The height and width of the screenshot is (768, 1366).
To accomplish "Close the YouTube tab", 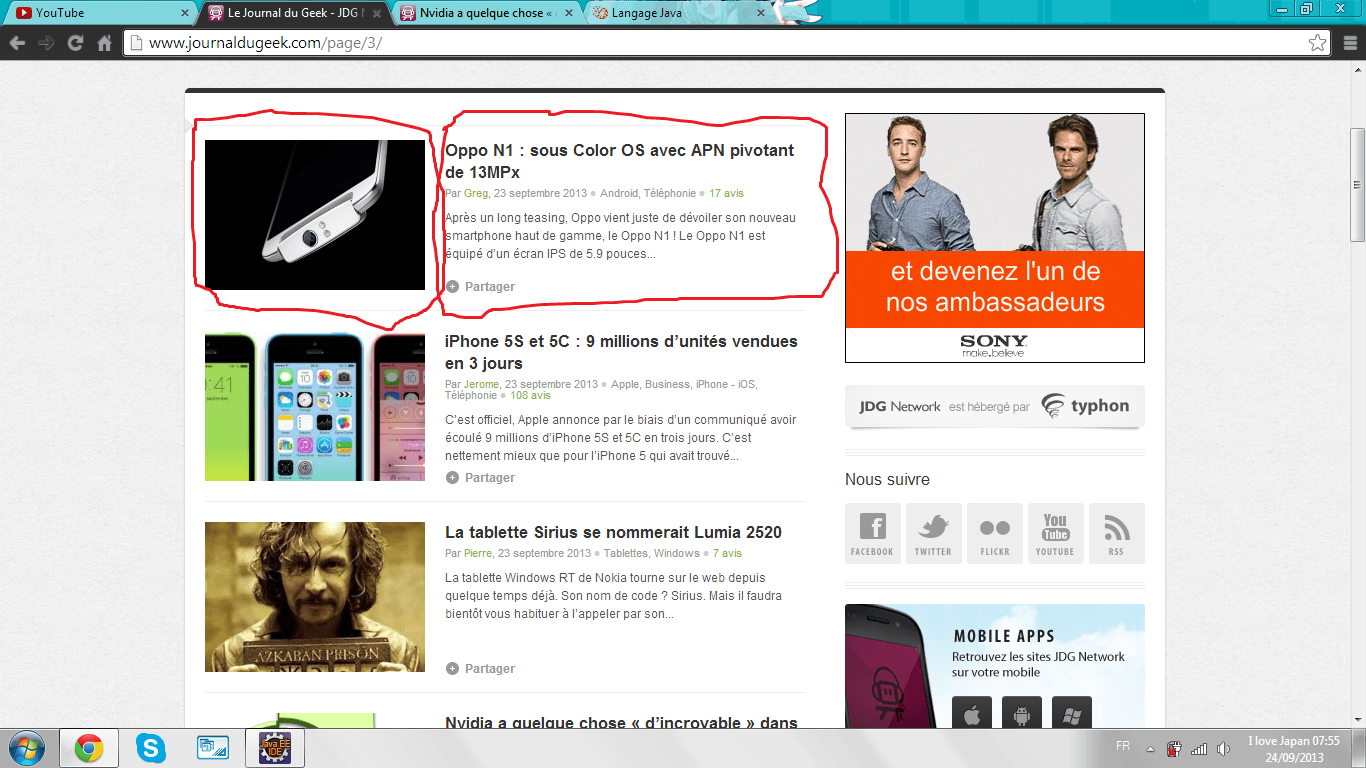I will tap(185, 13).
